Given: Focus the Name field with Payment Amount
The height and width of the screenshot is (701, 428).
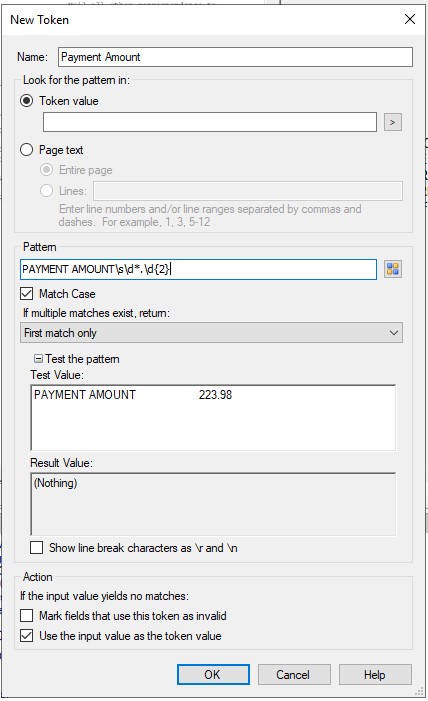Looking at the screenshot, I should click(235, 57).
